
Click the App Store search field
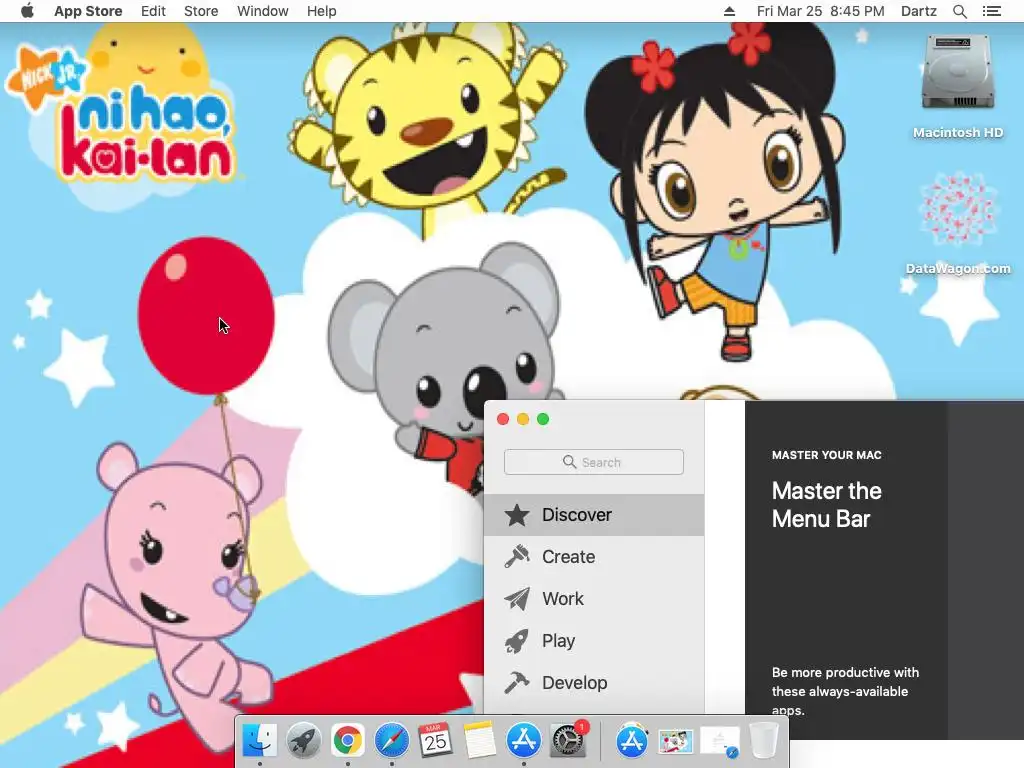pyautogui.click(x=594, y=462)
